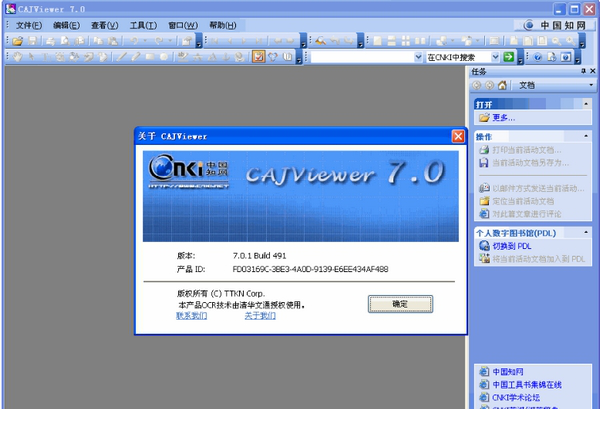This screenshot has width=600, height=425.
Task: Click the last page navigation icon
Action: tap(259, 41)
